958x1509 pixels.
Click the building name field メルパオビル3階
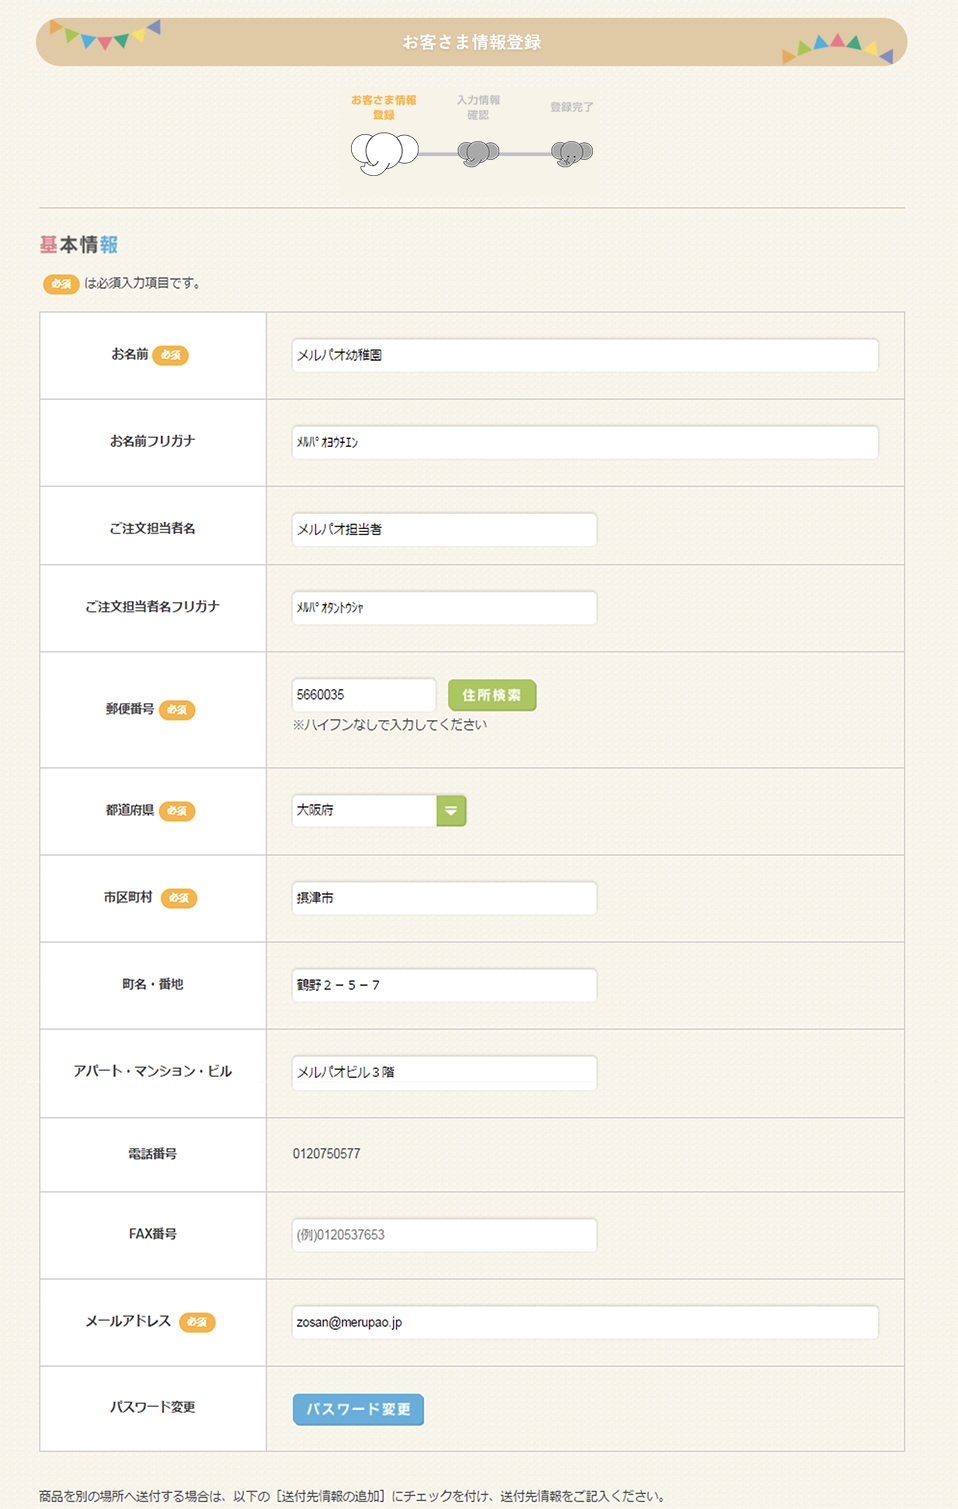click(x=444, y=1072)
